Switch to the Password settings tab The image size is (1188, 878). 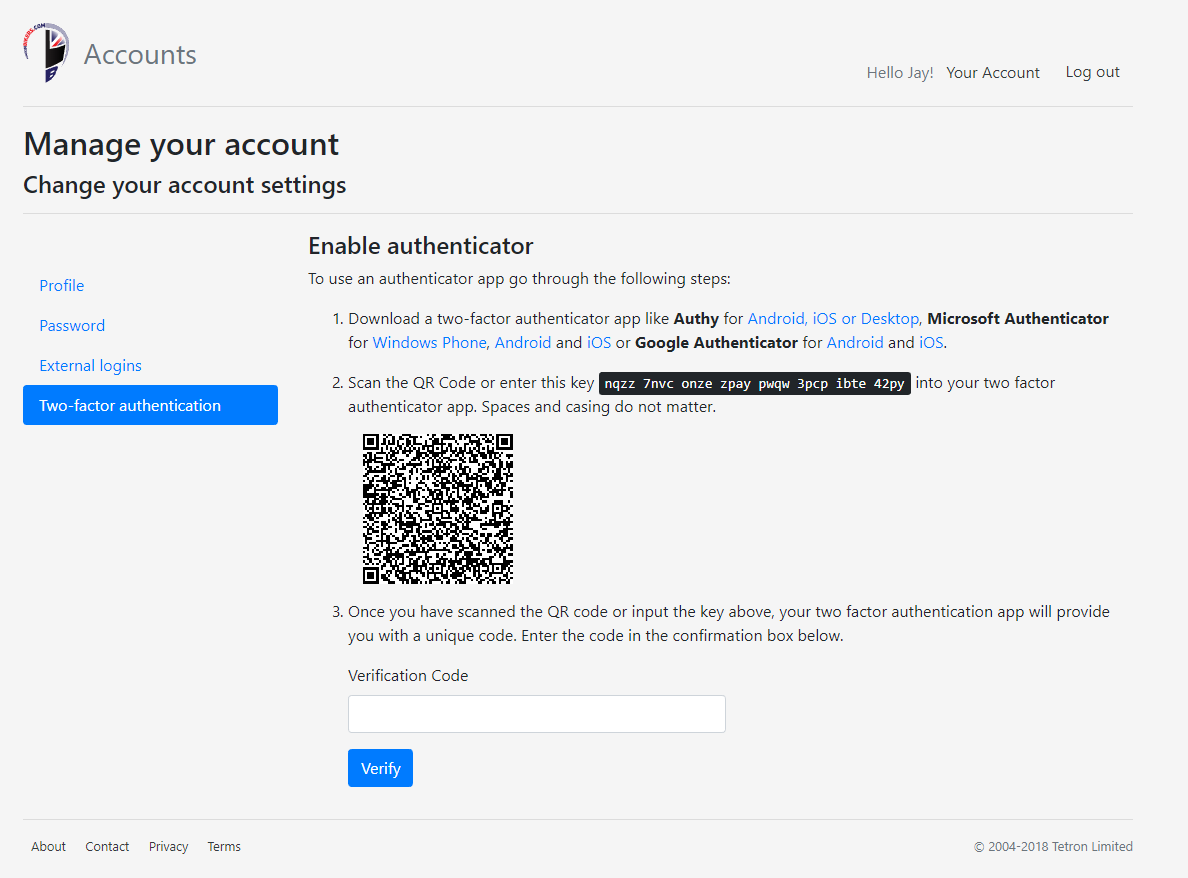click(x=72, y=326)
